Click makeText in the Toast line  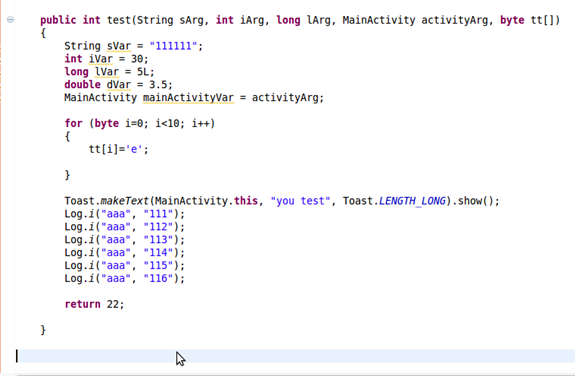coord(124,201)
